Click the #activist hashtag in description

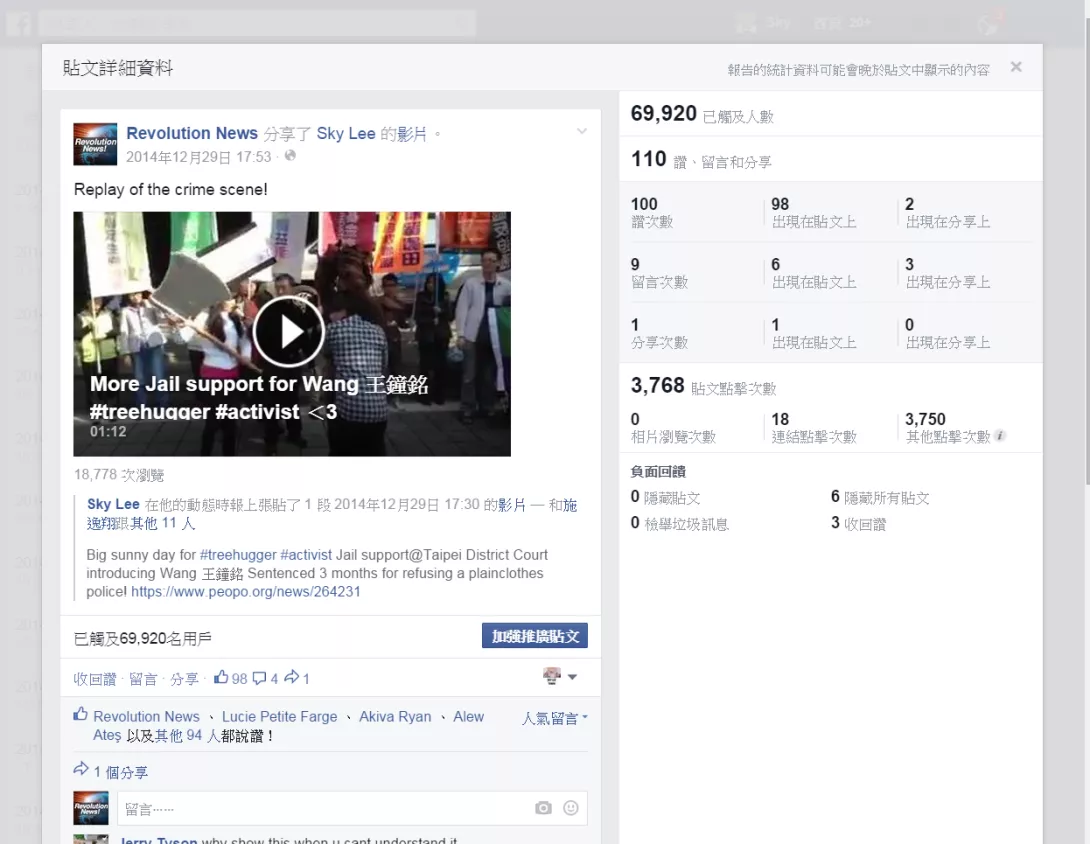[x=306, y=555]
